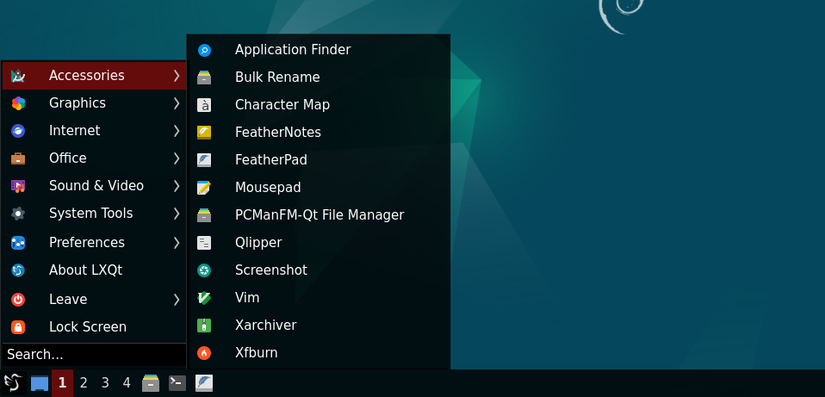Click the System Tools gear icon
The width and height of the screenshot is (825, 397).
pos(18,213)
